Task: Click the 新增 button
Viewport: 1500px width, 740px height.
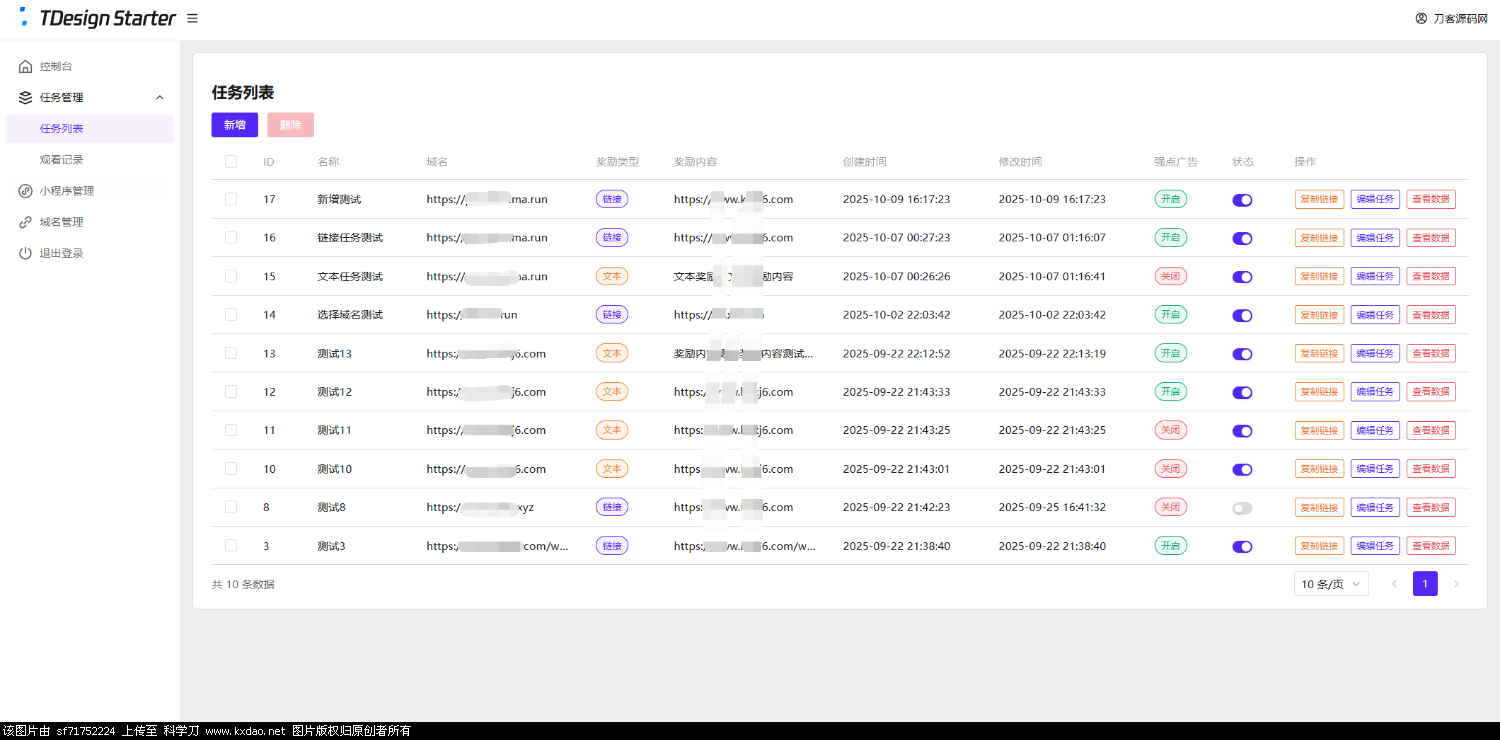Action: tap(234, 125)
